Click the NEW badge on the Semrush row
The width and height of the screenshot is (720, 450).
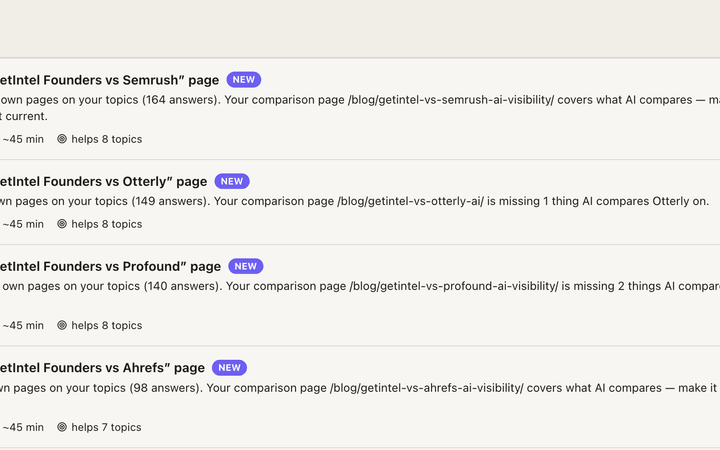click(244, 80)
